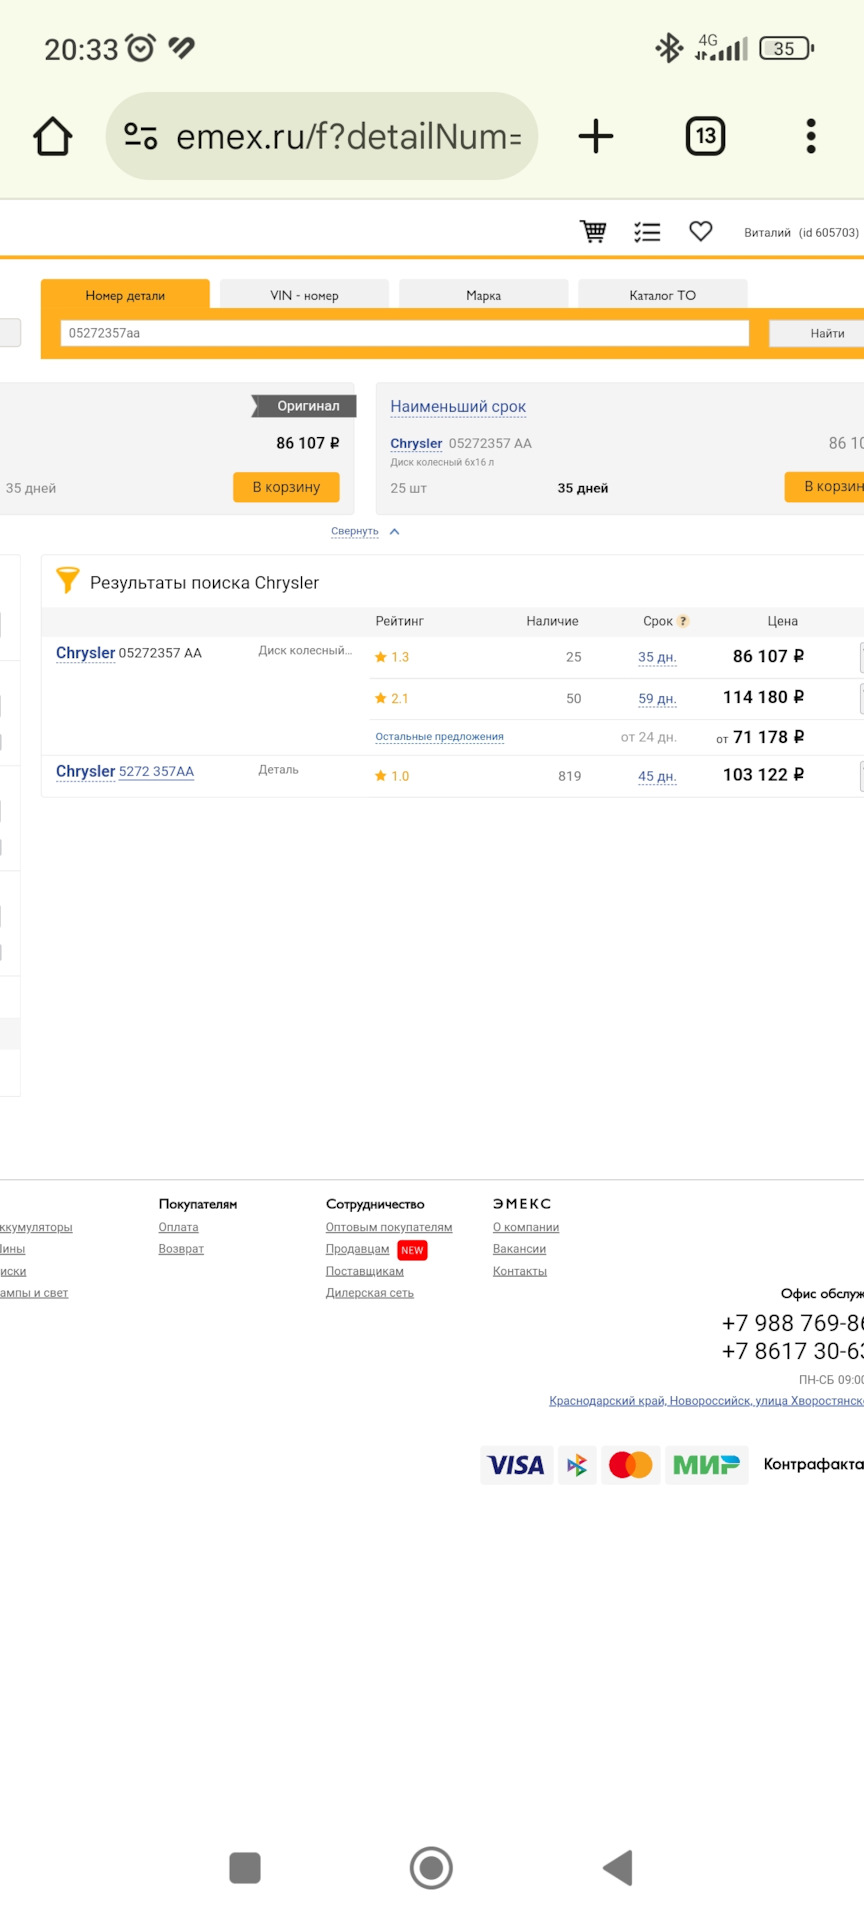The height and width of the screenshot is (1920, 864).
Task: Open Chrysler 05272357 AA brand link
Action: 85,653
